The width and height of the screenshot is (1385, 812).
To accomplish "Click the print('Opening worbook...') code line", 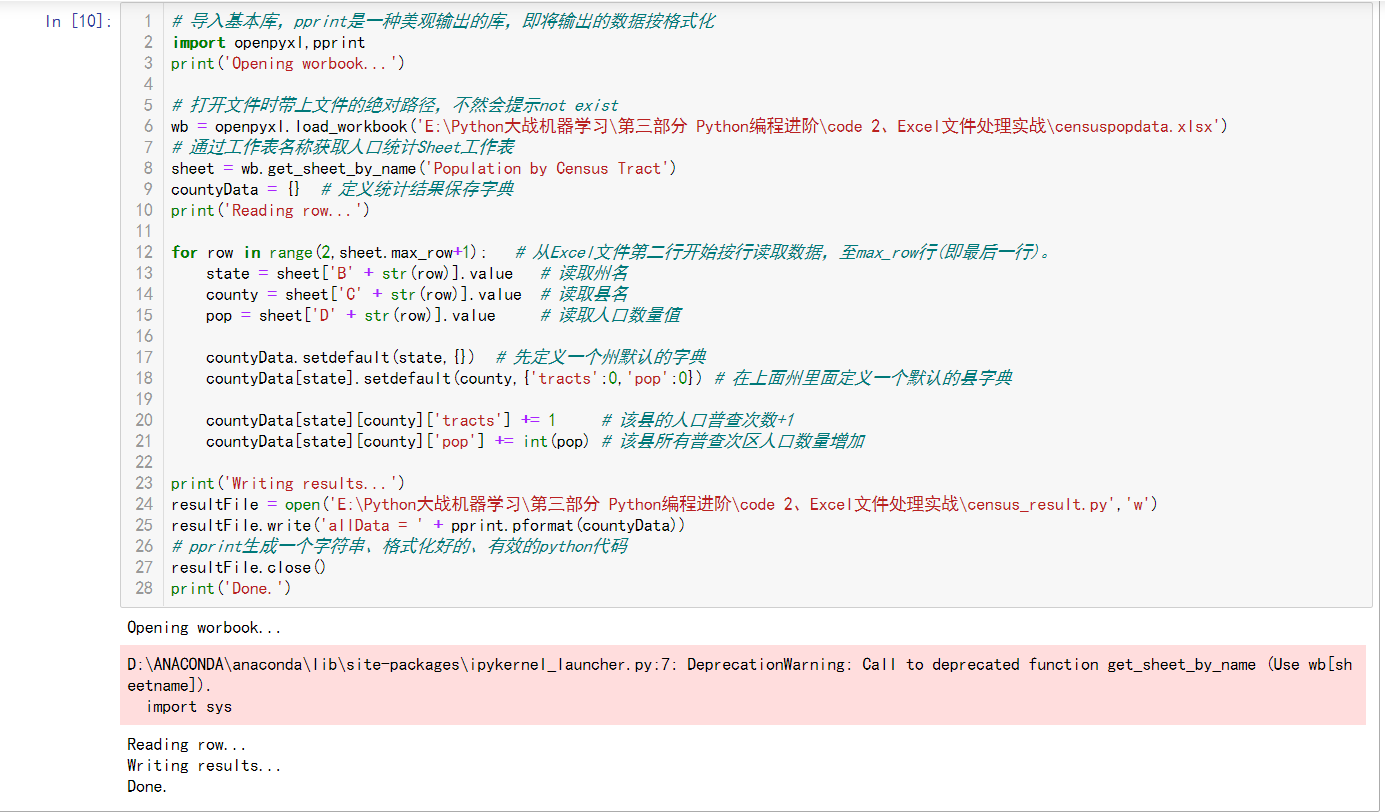I will coord(287,63).
